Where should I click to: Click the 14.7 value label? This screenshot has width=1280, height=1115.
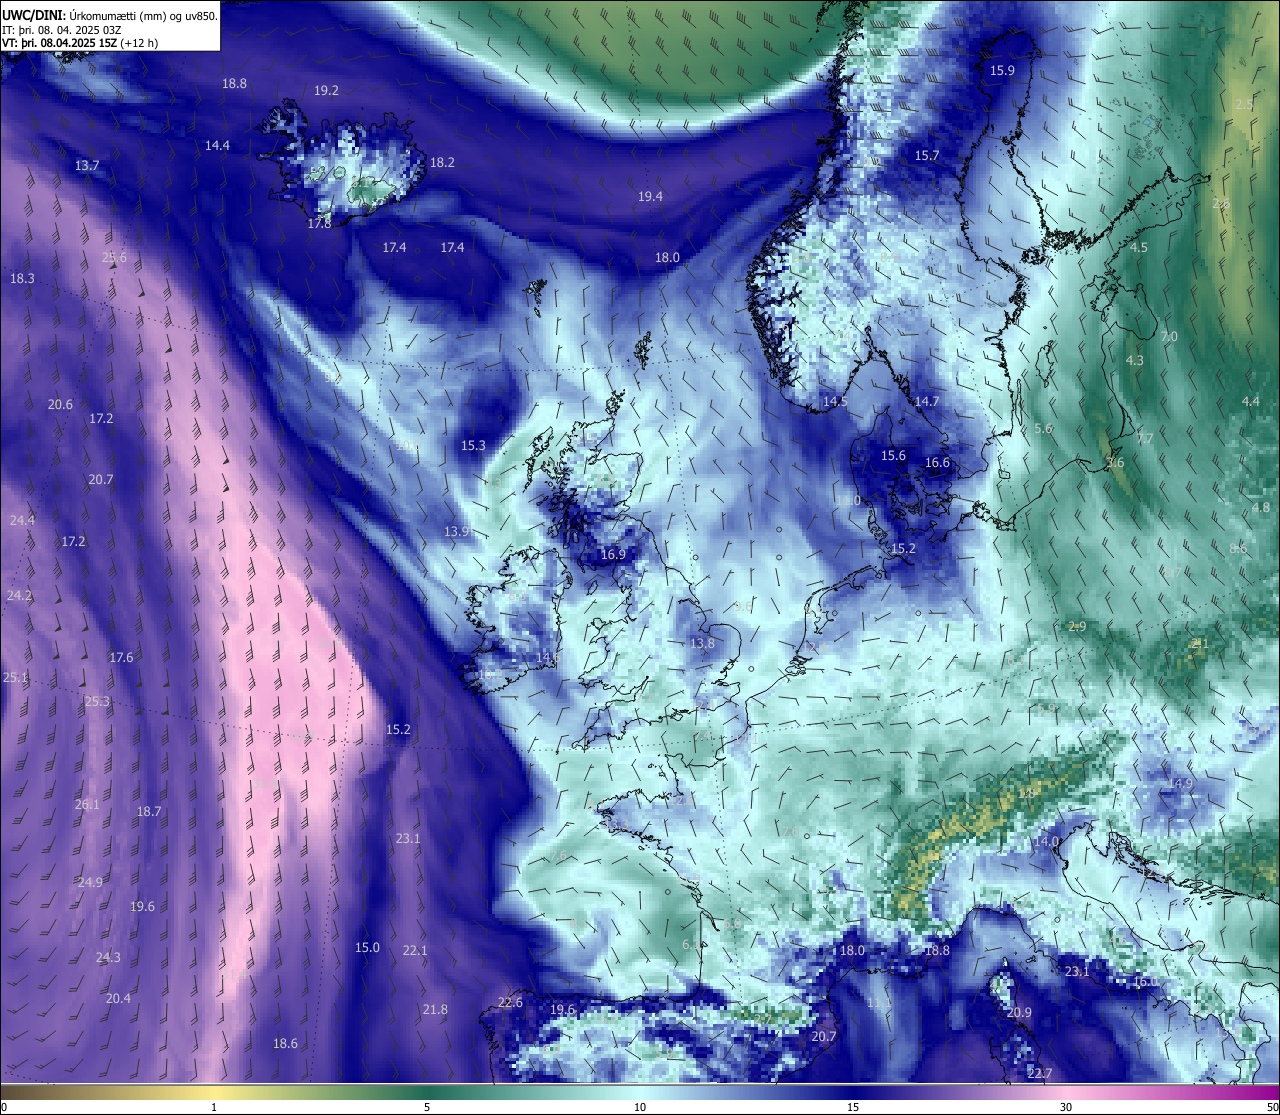coord(926,401)
